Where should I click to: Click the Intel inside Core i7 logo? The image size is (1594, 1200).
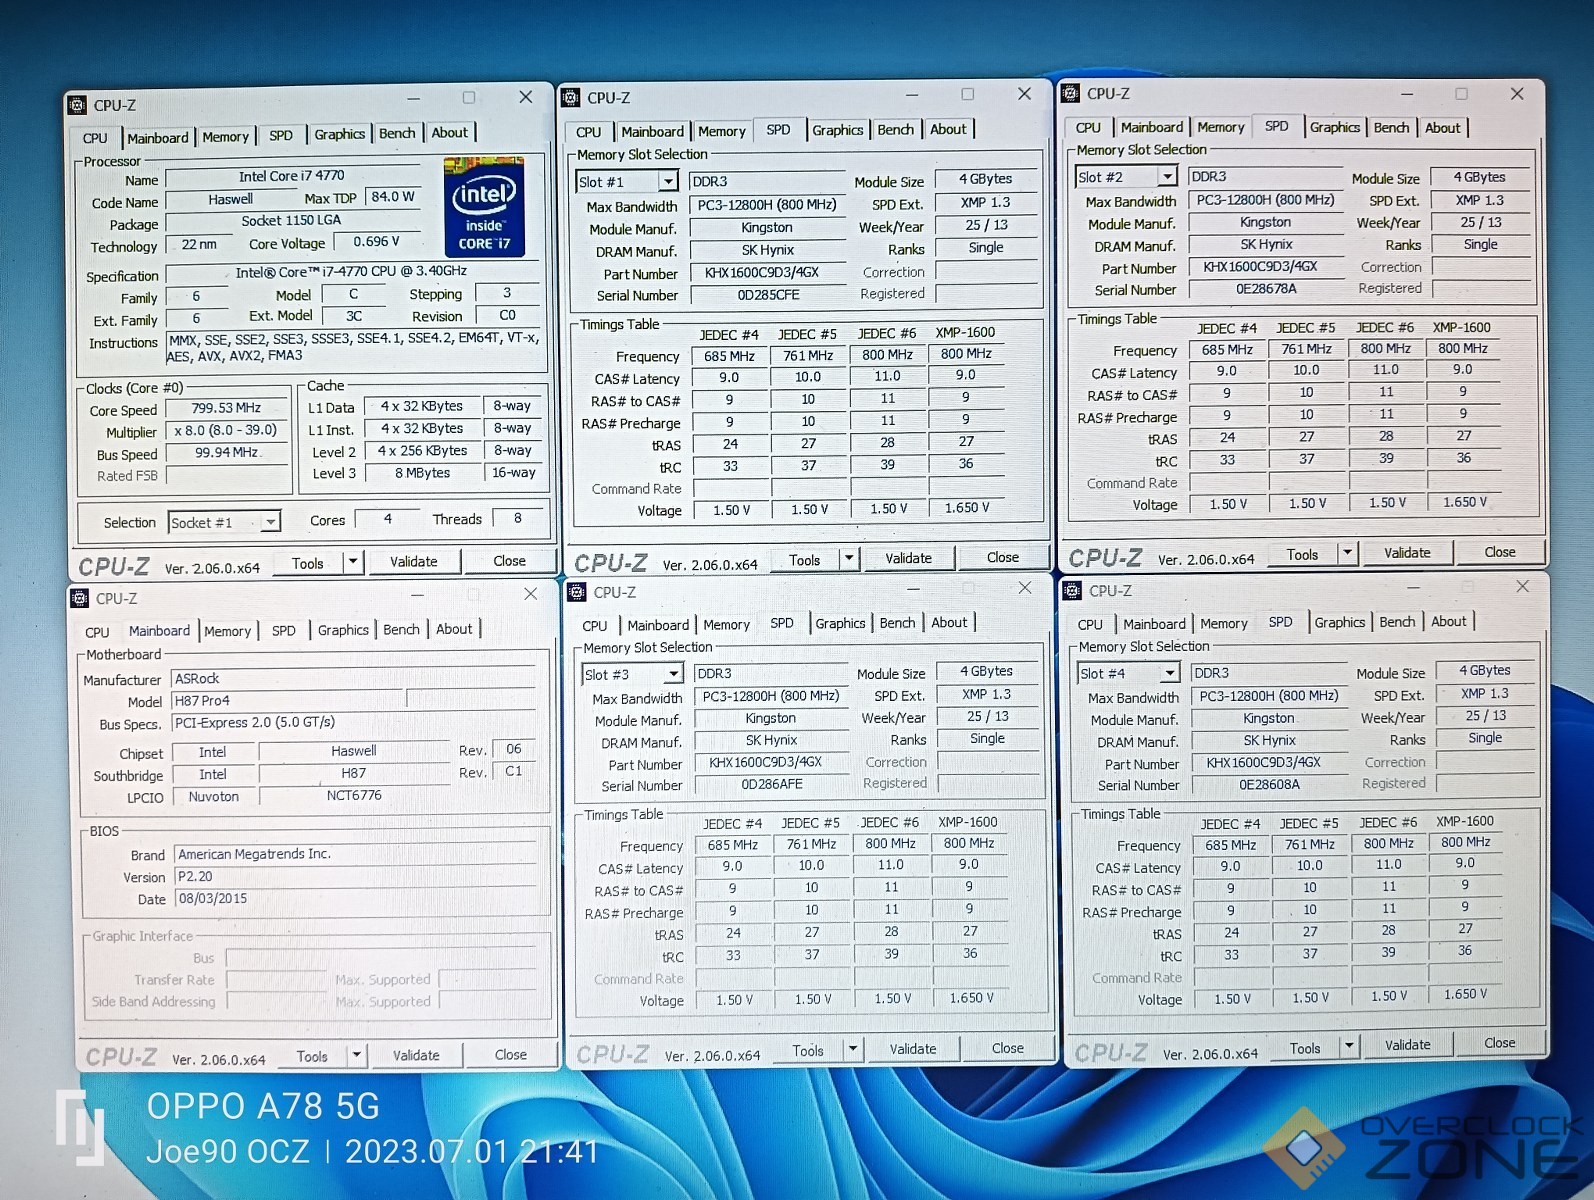484,207
